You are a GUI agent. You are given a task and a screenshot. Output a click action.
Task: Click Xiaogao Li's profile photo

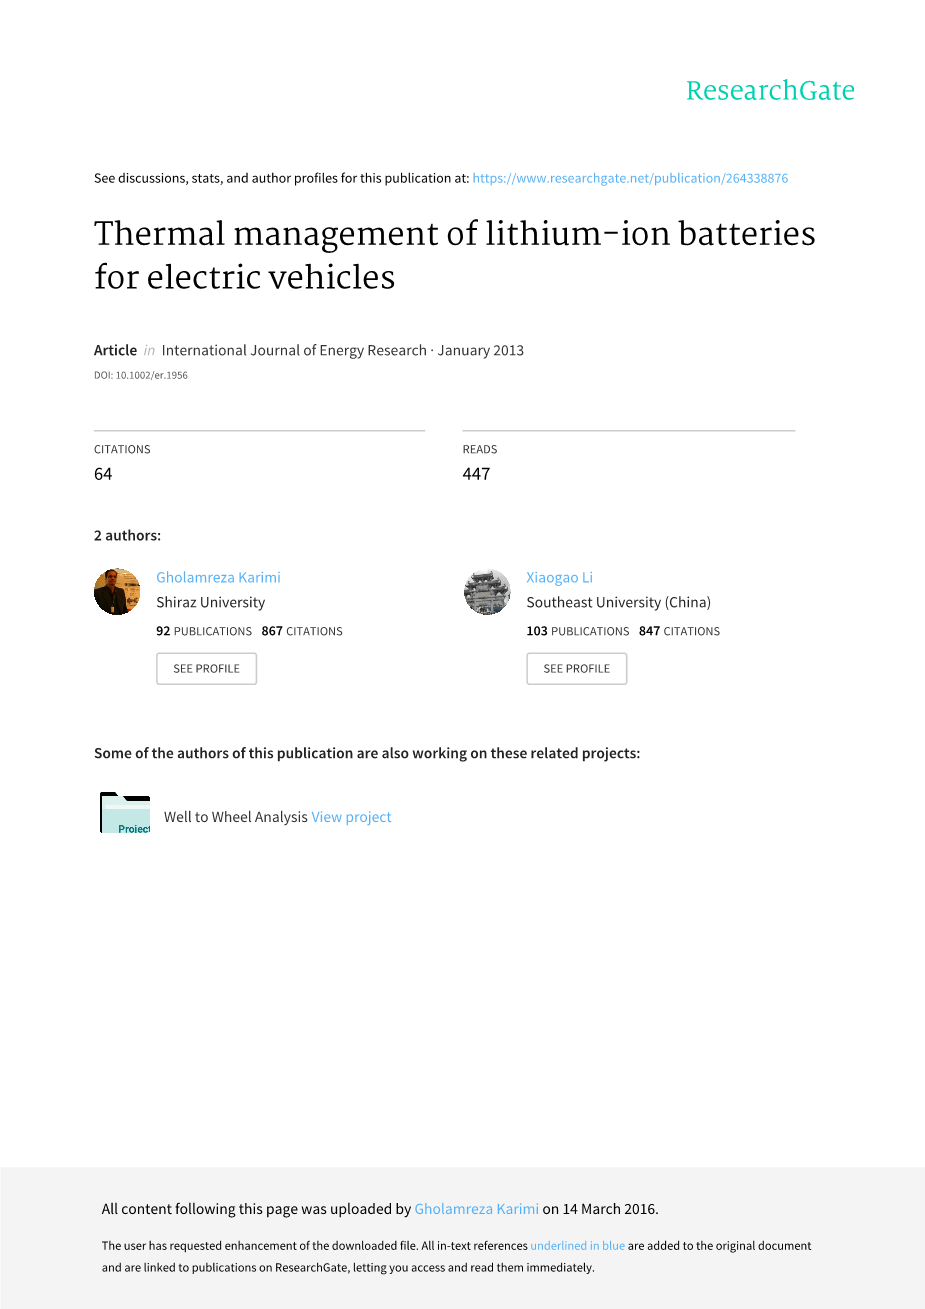(x=487, y=592)
